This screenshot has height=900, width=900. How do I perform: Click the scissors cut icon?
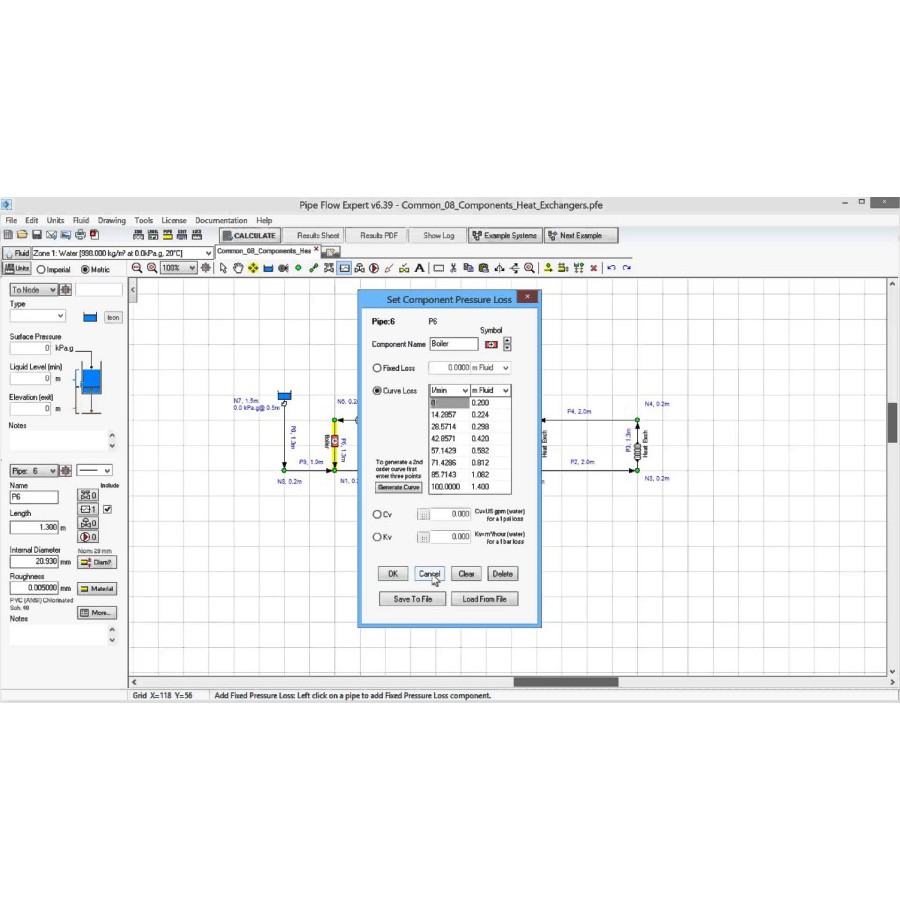[x=453, y=268]
